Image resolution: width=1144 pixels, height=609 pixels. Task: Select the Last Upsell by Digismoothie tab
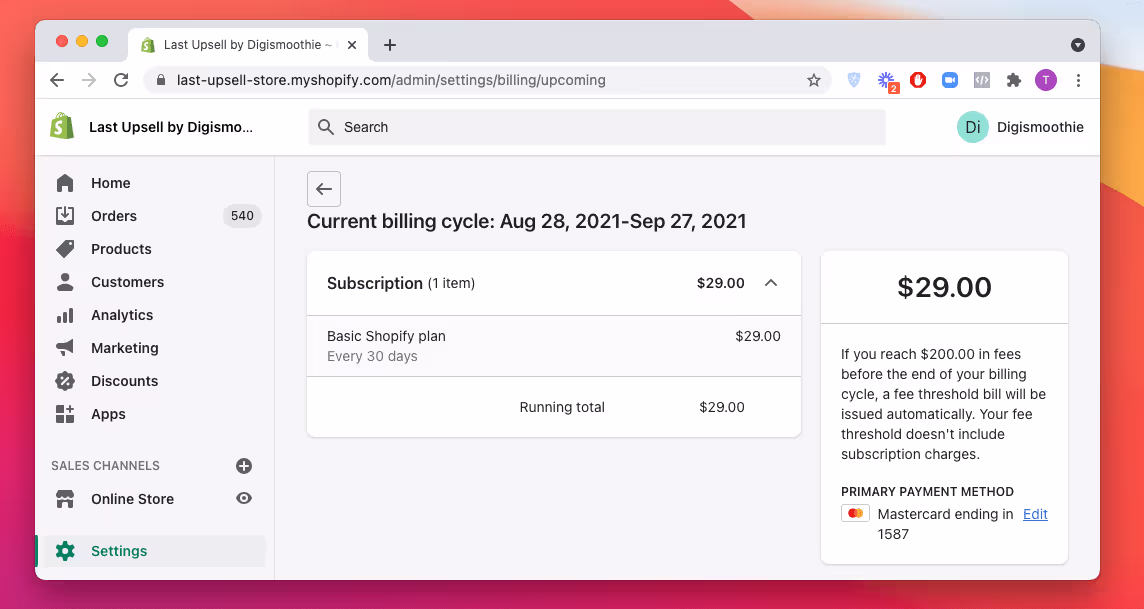248,45
